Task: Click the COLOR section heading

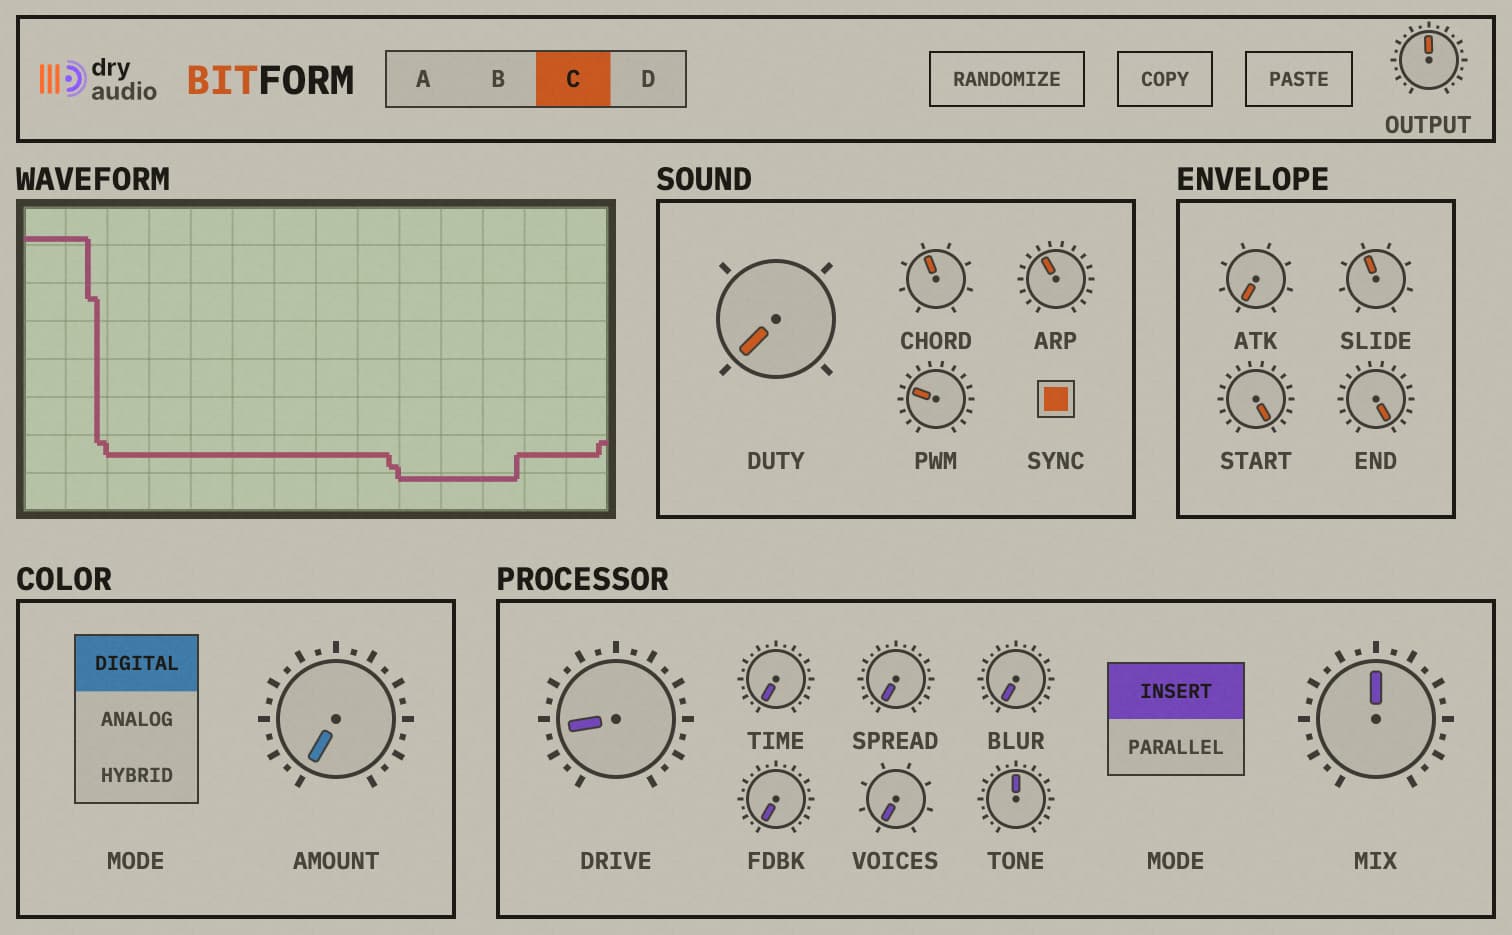Action: coord(64,579)
